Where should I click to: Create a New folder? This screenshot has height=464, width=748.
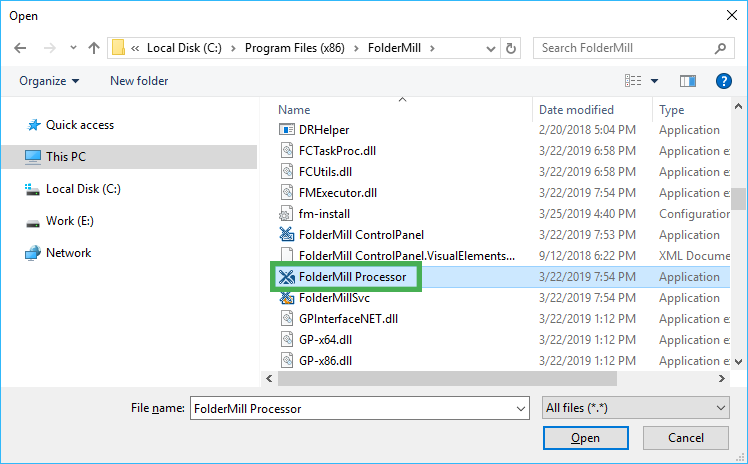139,81
